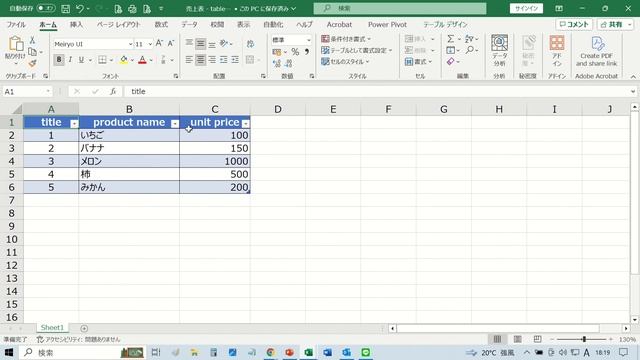Select the Sheet1 worksheet tab
The image size is (640, 360).
coord(52,327)
